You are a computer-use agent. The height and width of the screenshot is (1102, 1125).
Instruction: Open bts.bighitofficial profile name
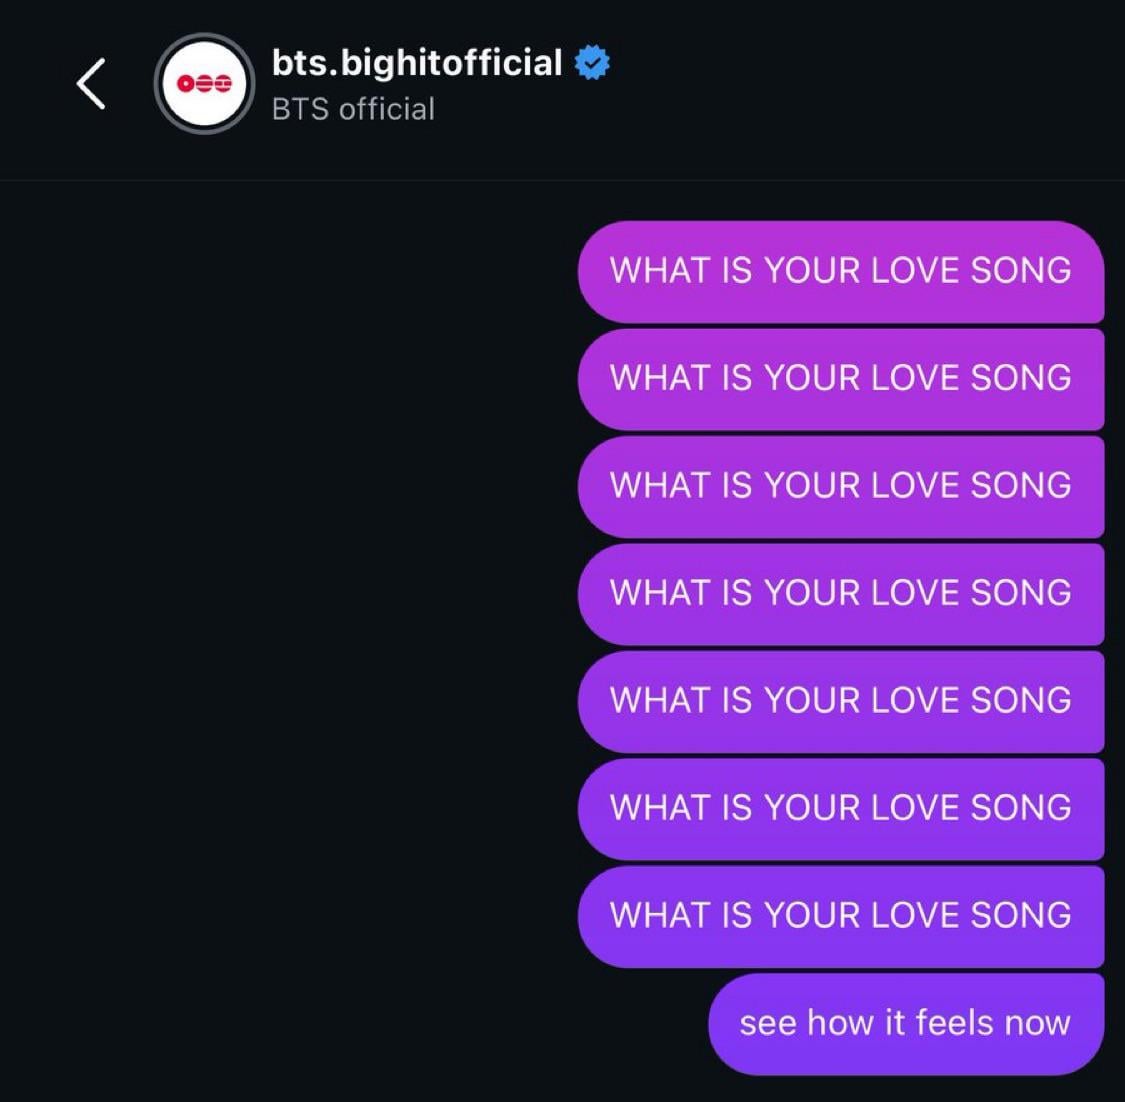pyautogui.click(x=415, y=62)
